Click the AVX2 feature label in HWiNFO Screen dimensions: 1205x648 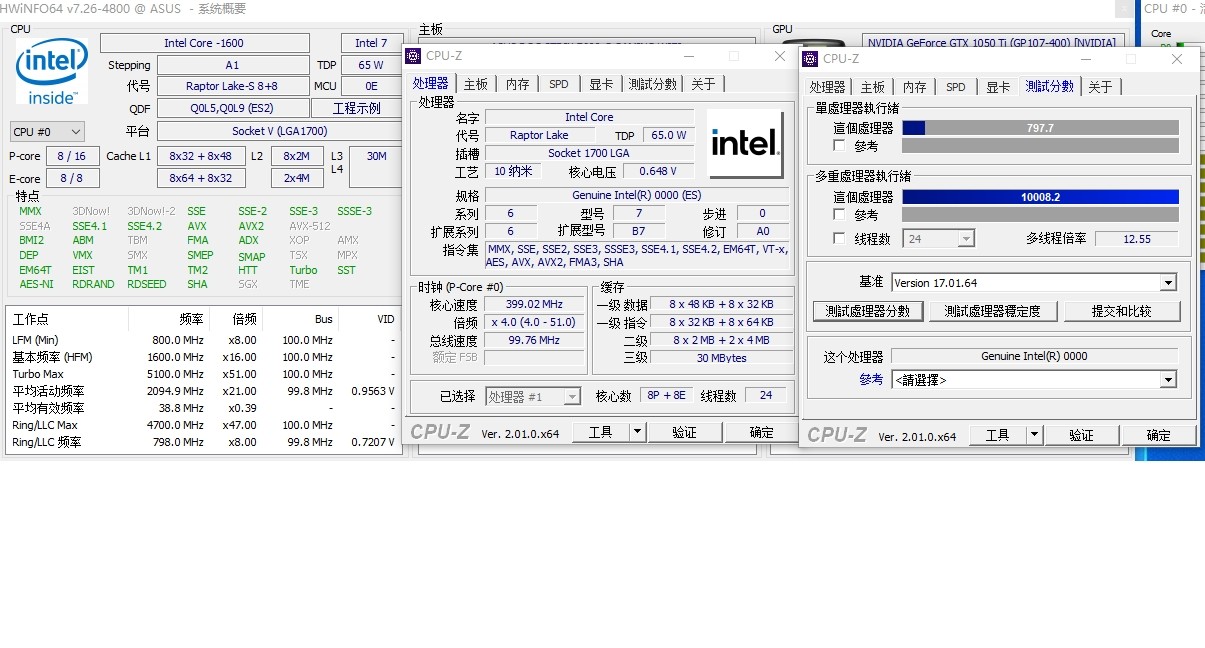coord(251,226)
